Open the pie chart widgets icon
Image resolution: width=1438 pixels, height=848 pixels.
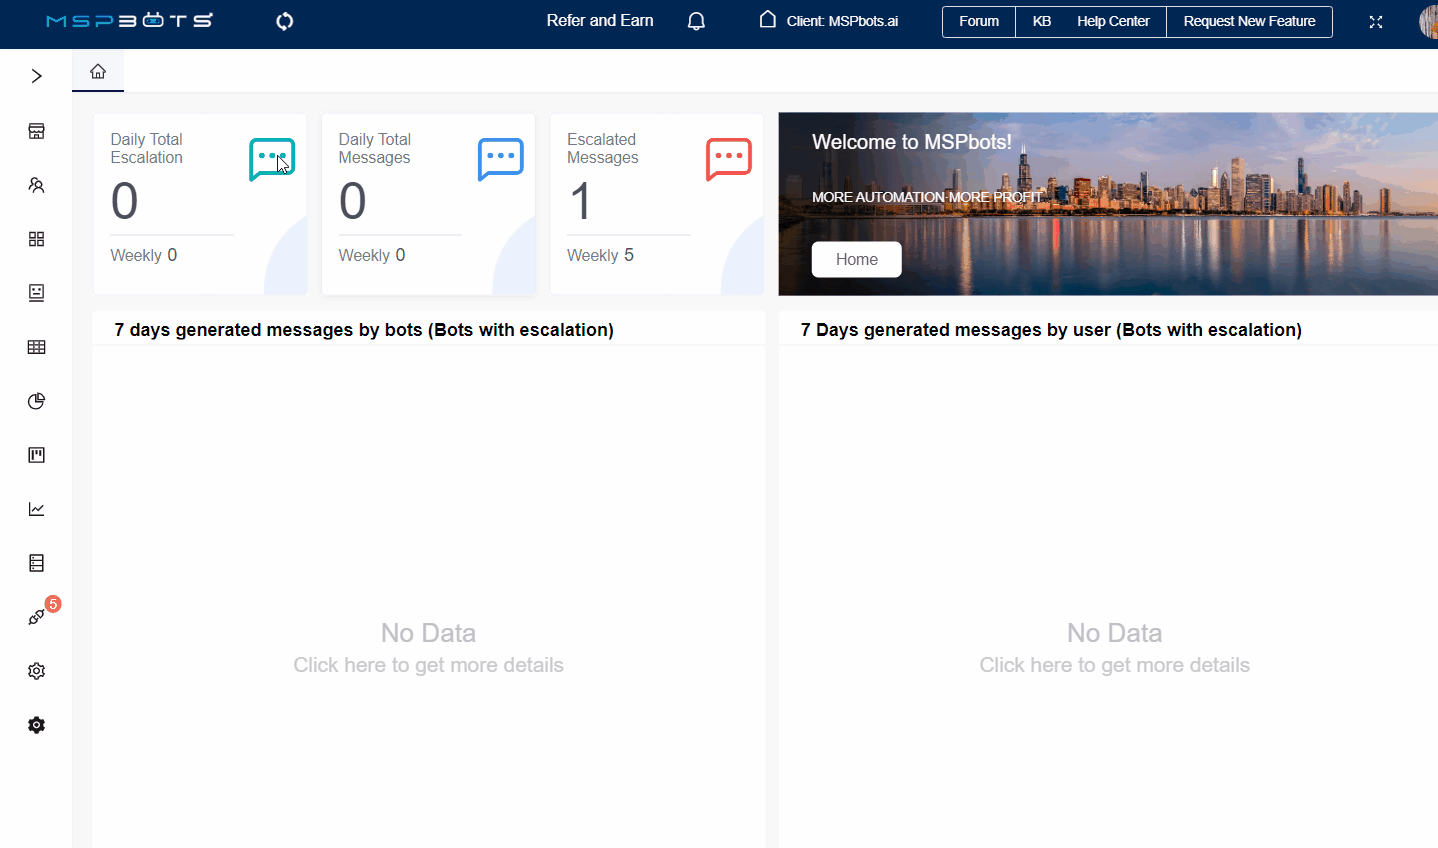(x=37, y=401)
